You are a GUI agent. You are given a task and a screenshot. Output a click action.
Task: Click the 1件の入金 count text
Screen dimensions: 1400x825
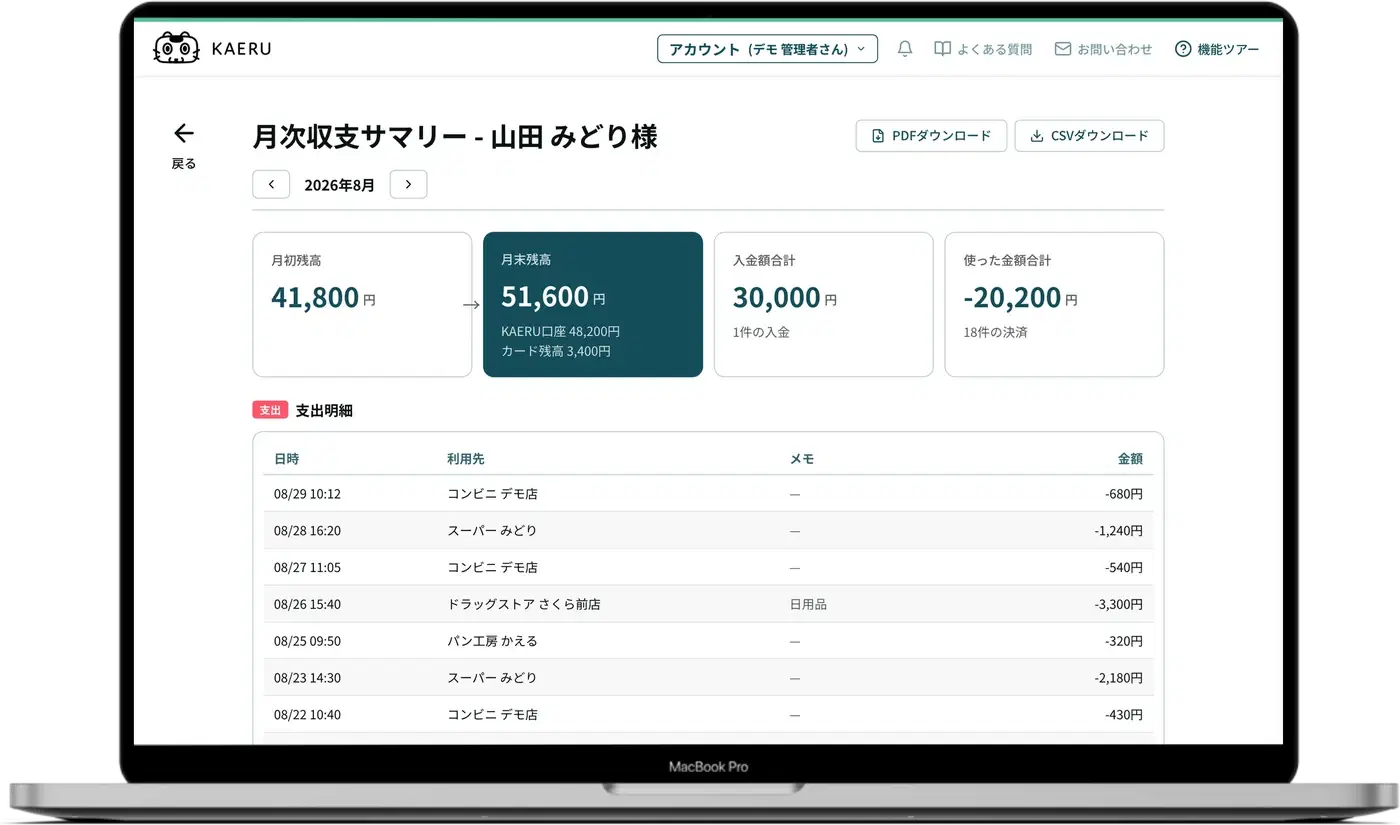pos(761,332)
